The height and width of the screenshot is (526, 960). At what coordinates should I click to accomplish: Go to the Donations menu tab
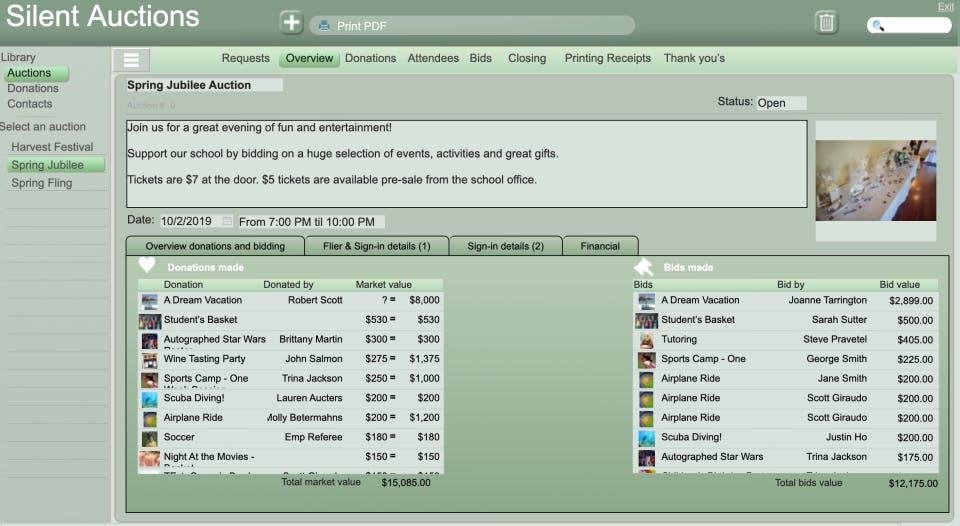click(370, 58)
